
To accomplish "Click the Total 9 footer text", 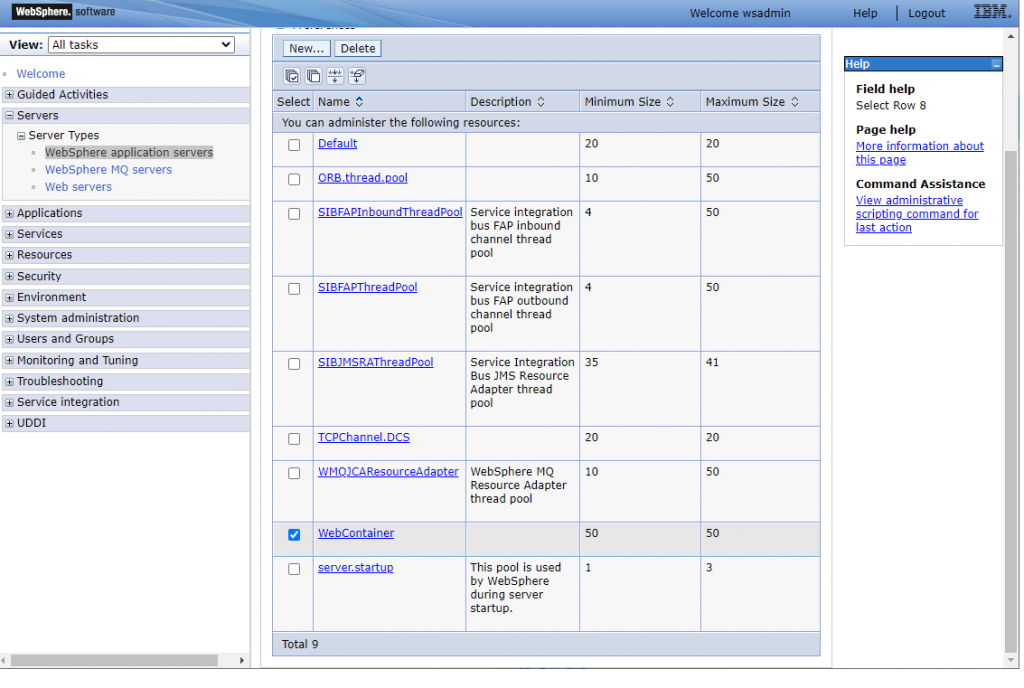I will click(300, 644).
